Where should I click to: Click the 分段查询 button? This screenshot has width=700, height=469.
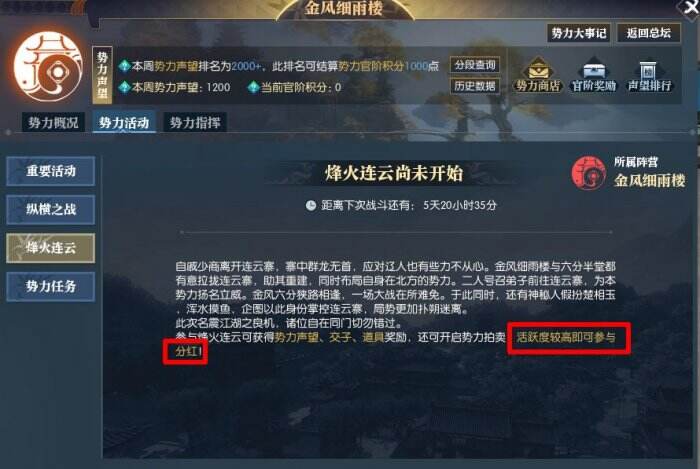[x=475, y=65]
